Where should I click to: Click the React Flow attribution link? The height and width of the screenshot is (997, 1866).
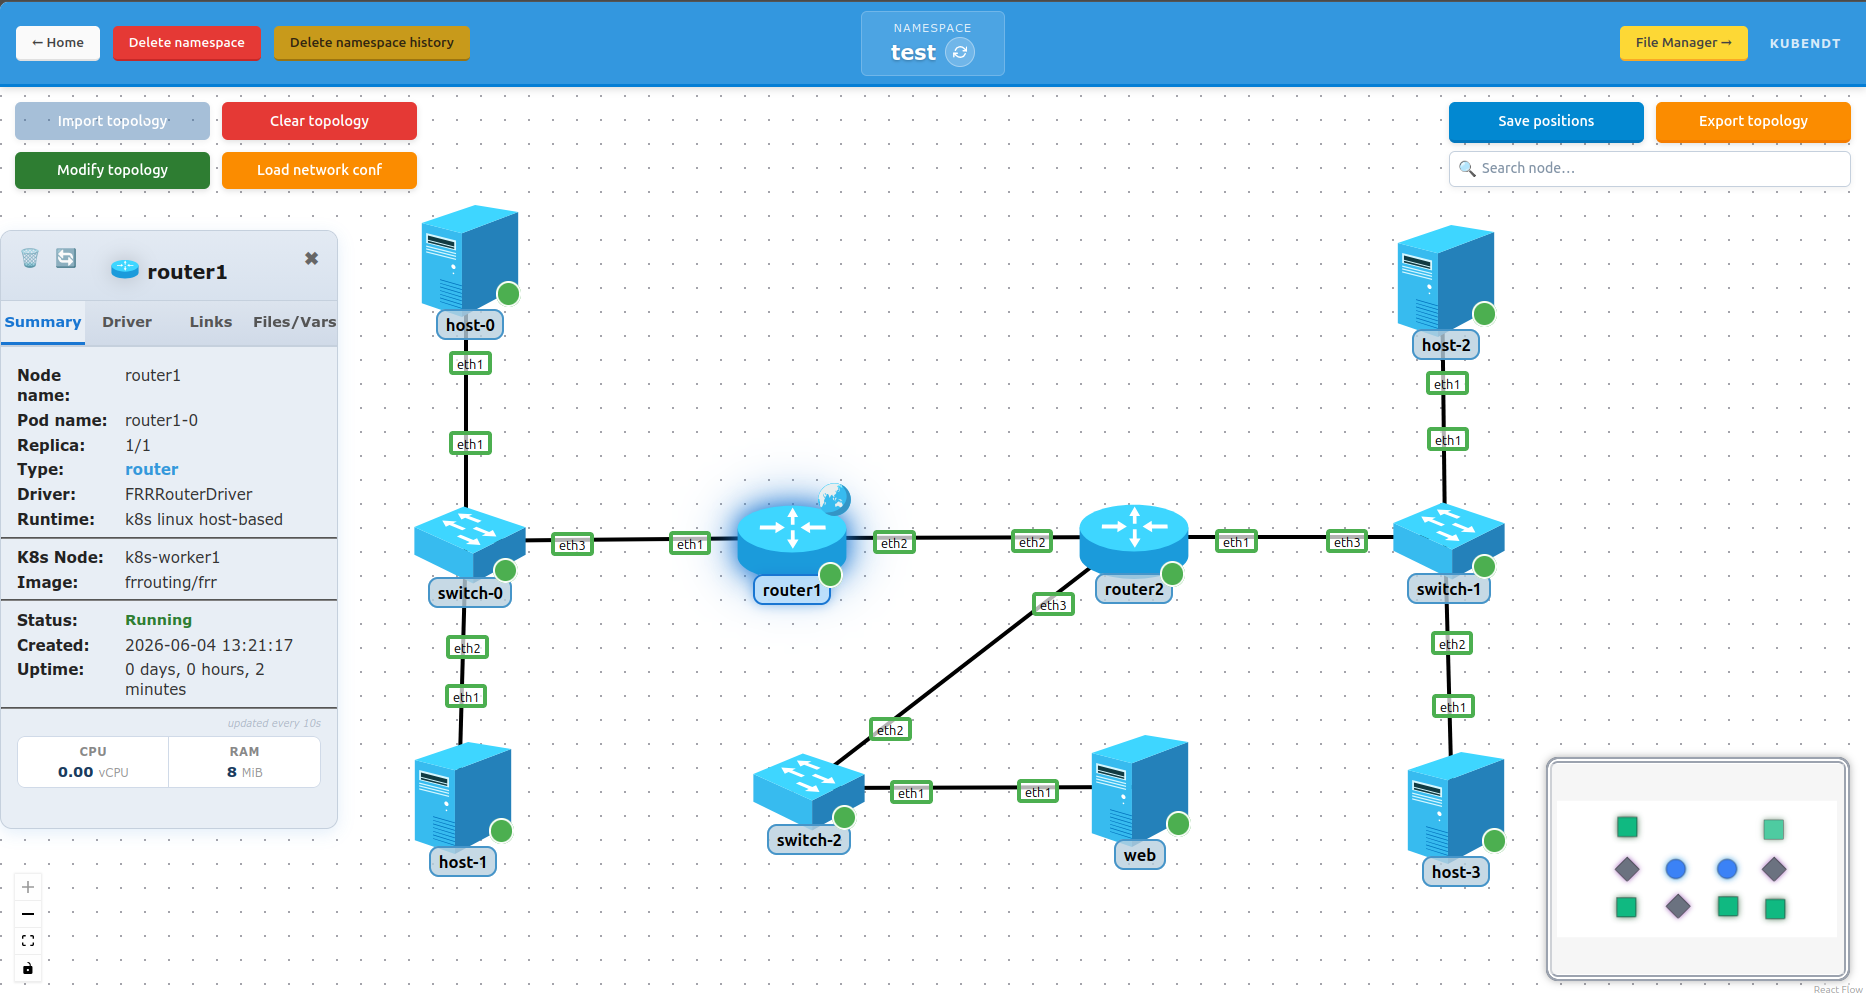(x=1838, y=990)
